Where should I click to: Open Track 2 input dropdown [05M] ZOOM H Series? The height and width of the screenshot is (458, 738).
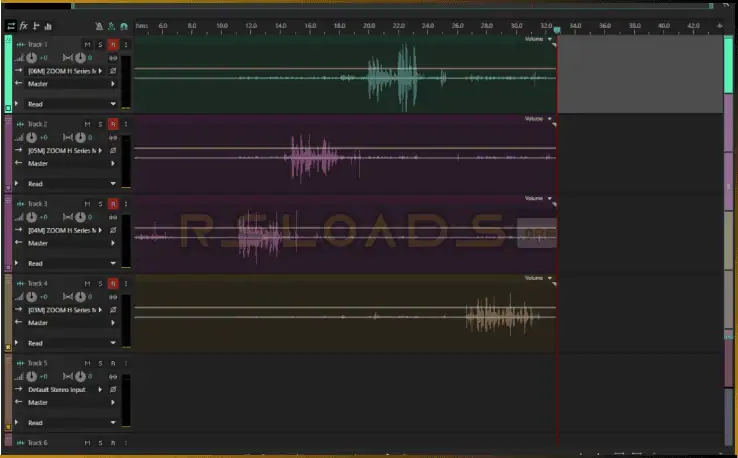(x=65, y=151)
